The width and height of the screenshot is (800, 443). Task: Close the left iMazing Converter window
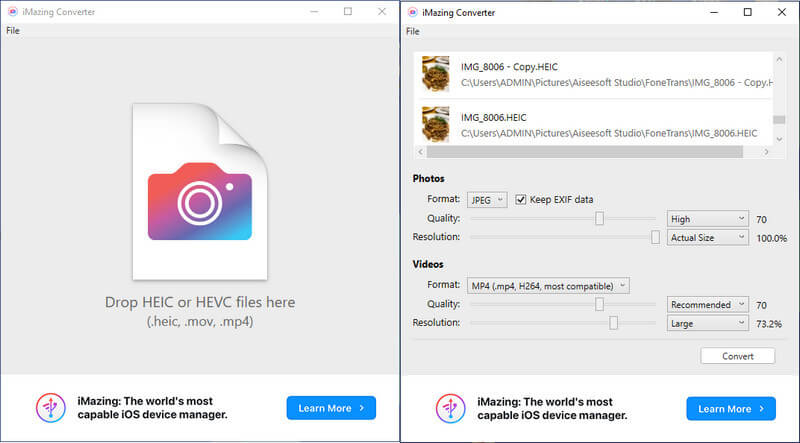382,11
